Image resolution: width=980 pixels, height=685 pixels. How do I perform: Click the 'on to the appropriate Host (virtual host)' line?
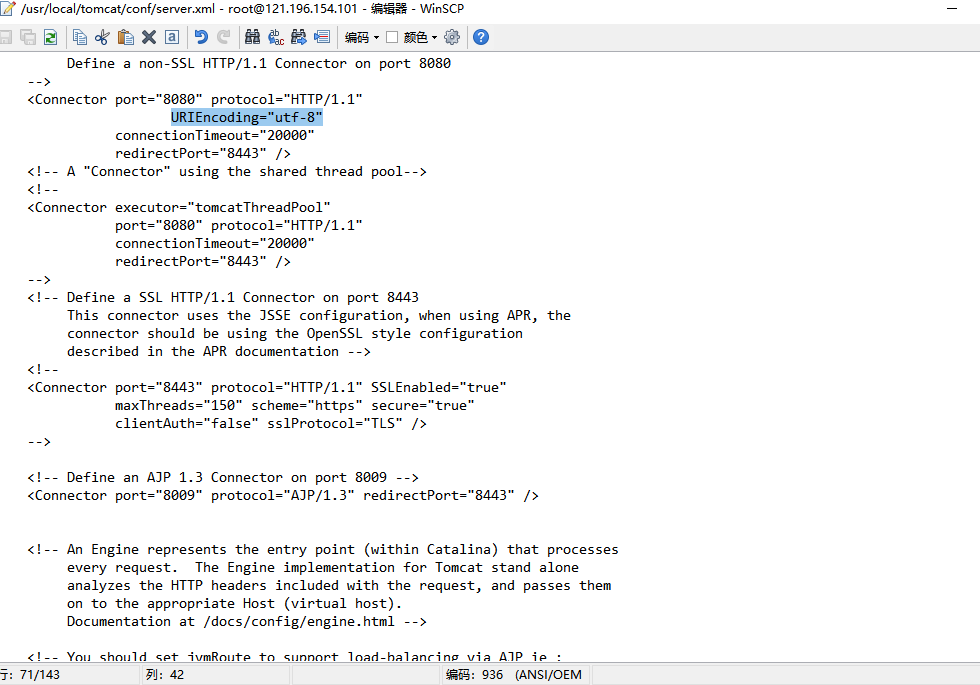[234, 604]
